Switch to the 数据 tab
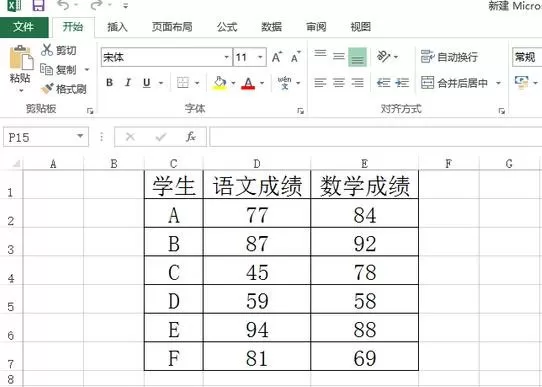Viewport: 542px width, 387px height. tap(271, 27)
